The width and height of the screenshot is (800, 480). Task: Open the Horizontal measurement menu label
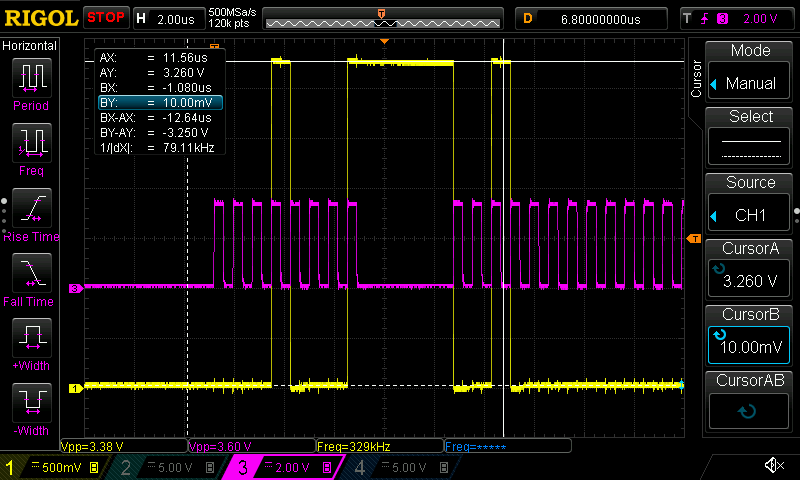click(x=30, y=46)
